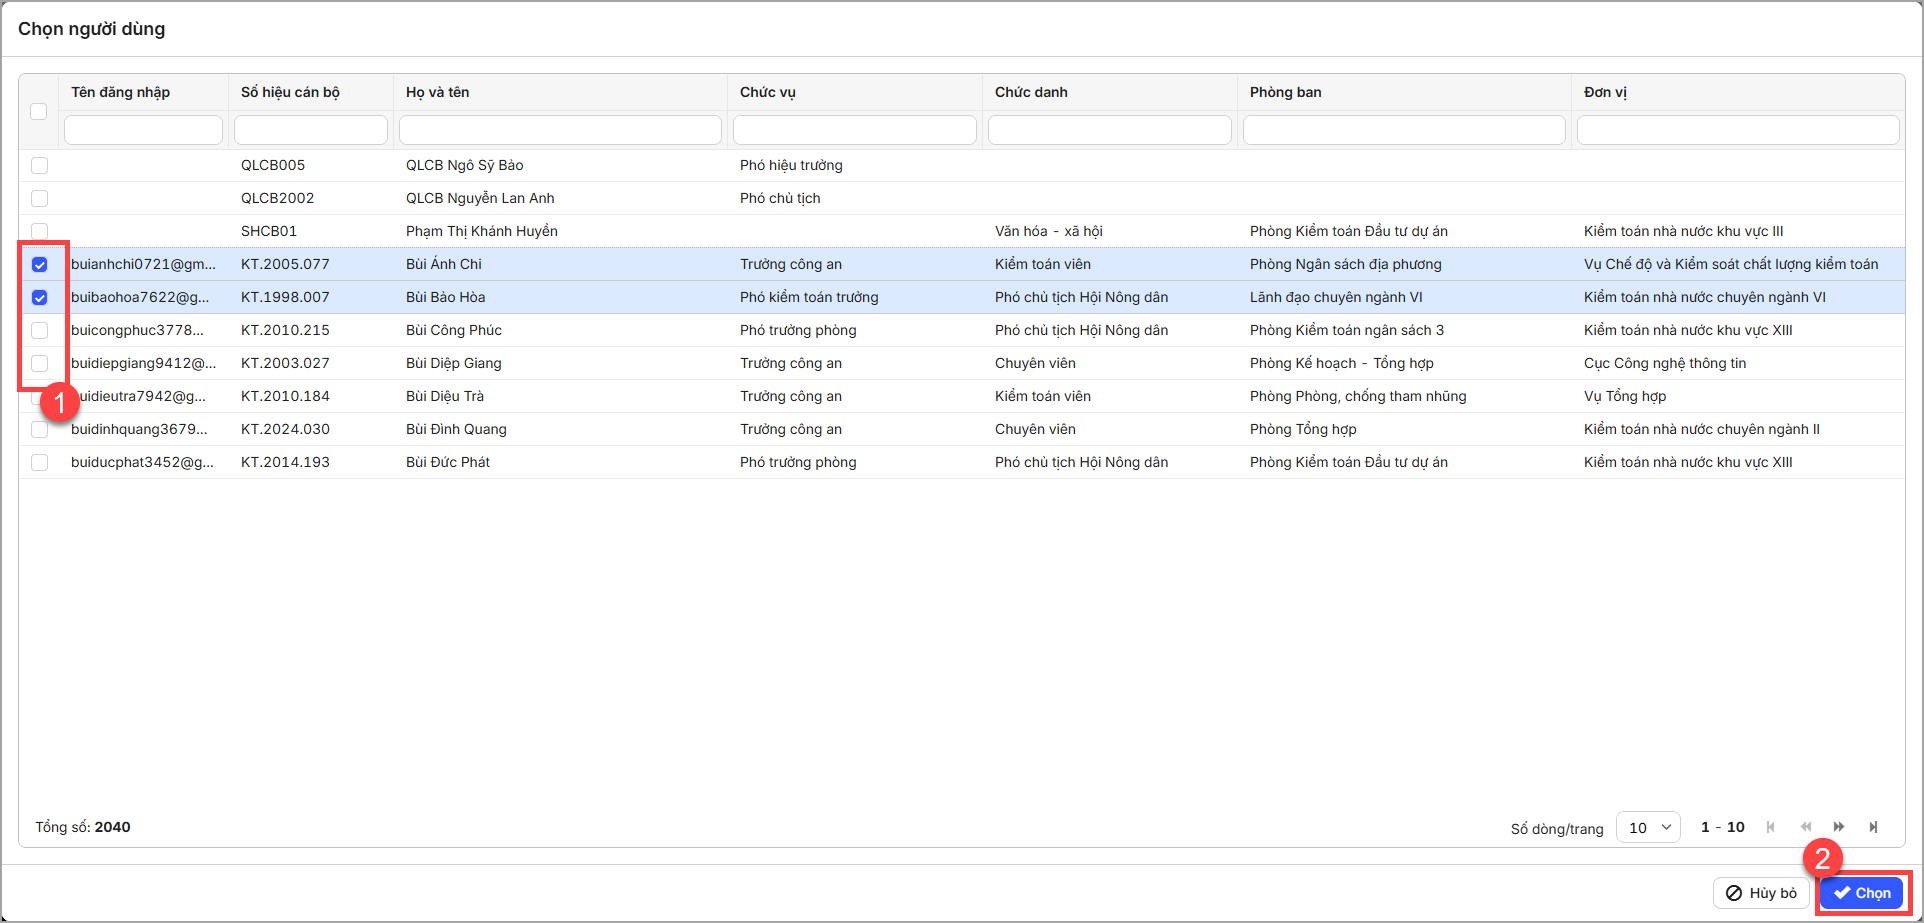
Task: Toggle the select-all header checkbox
Action: (39, 112)
